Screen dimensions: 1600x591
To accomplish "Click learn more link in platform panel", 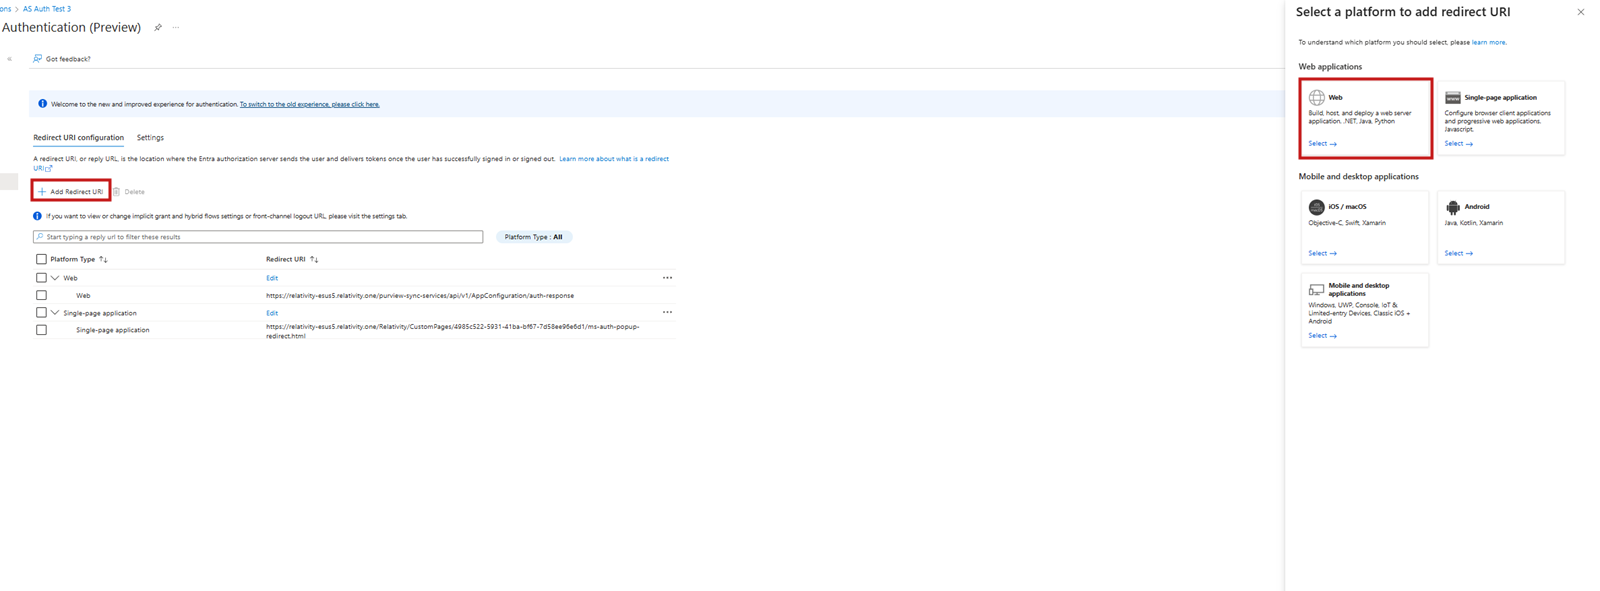I will (1488, 42).
